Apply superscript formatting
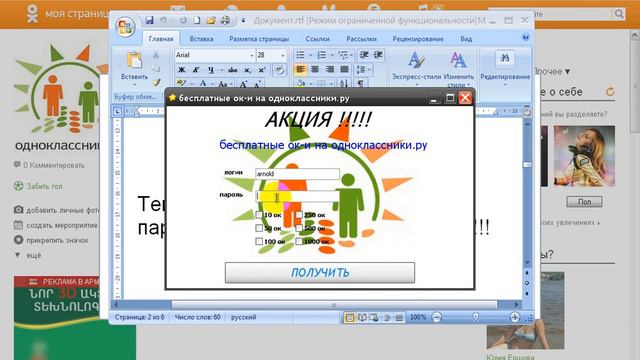Image resolution: width=640 pixels, height=360 pixels. (x=262, y=70)
